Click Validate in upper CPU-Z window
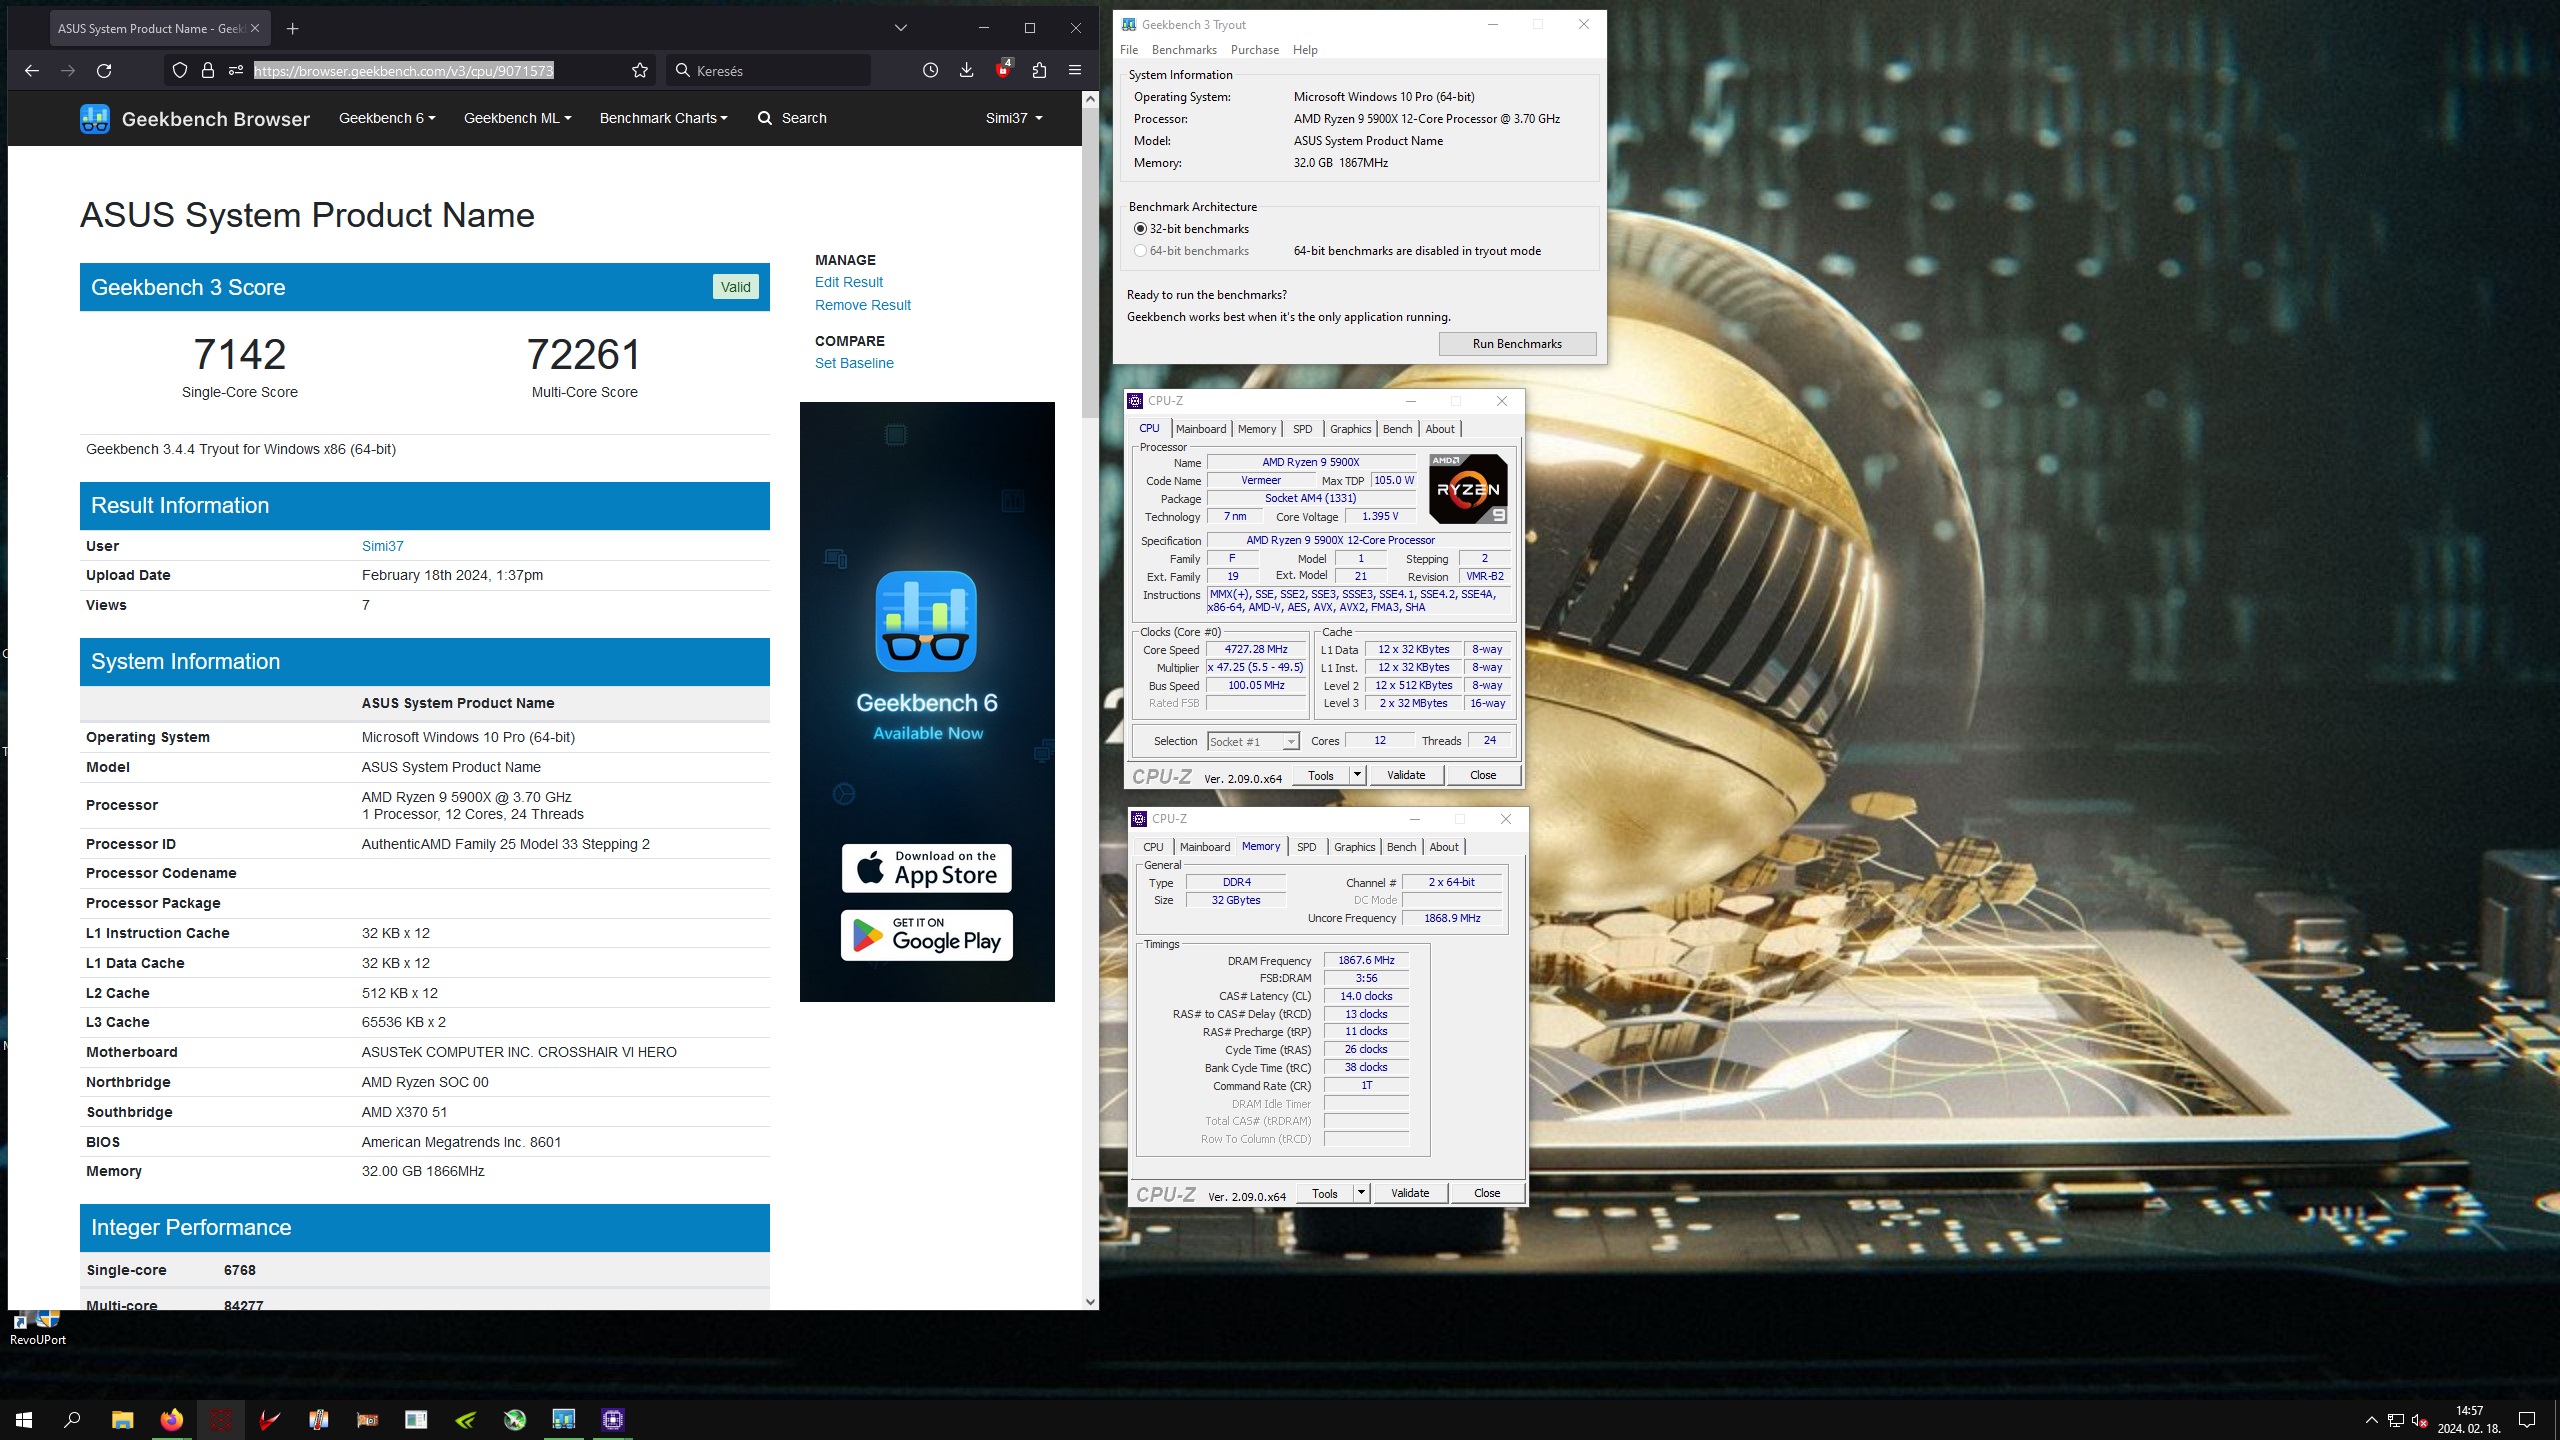 tap(1406, 775)
